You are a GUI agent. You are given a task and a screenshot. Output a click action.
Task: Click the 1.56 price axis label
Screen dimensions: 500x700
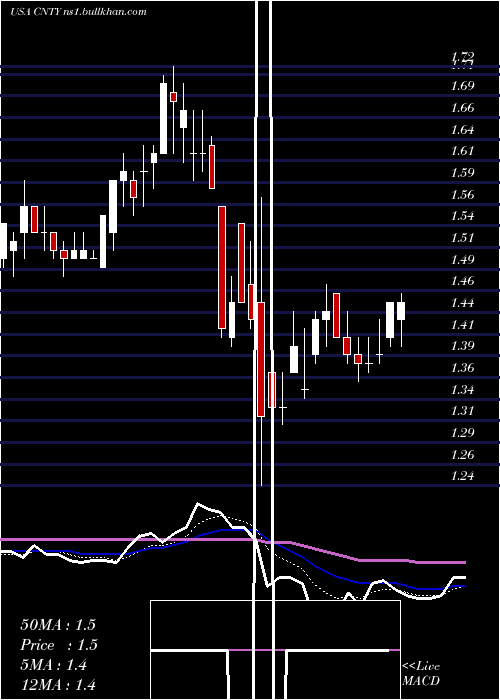point(462,195)
